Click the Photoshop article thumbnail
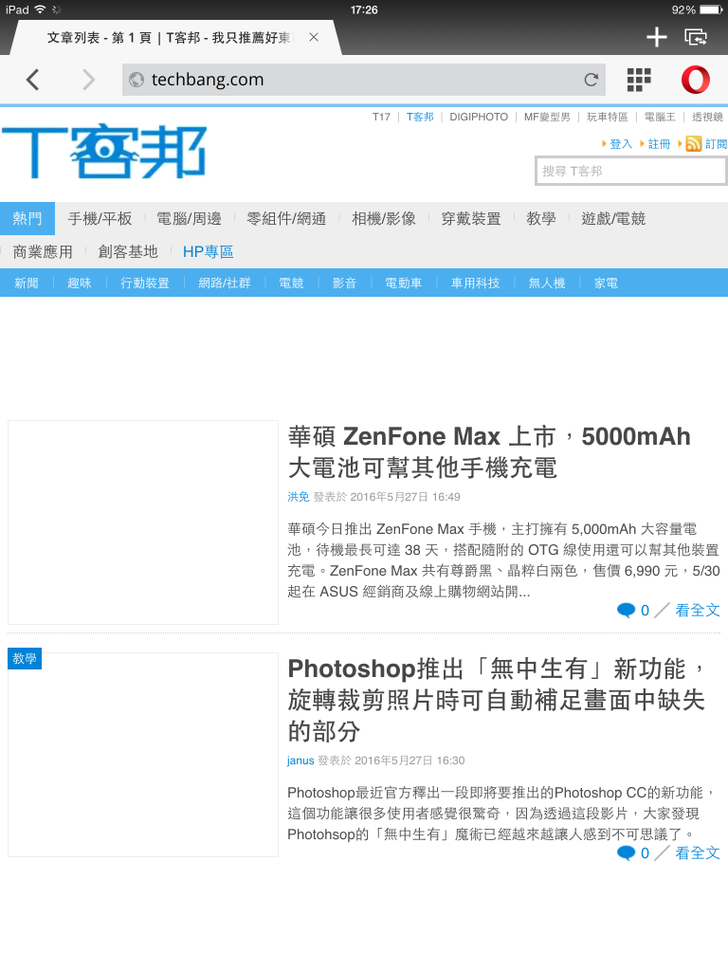Viewport: 728px width, 971px height. click(x=143, y=755)
